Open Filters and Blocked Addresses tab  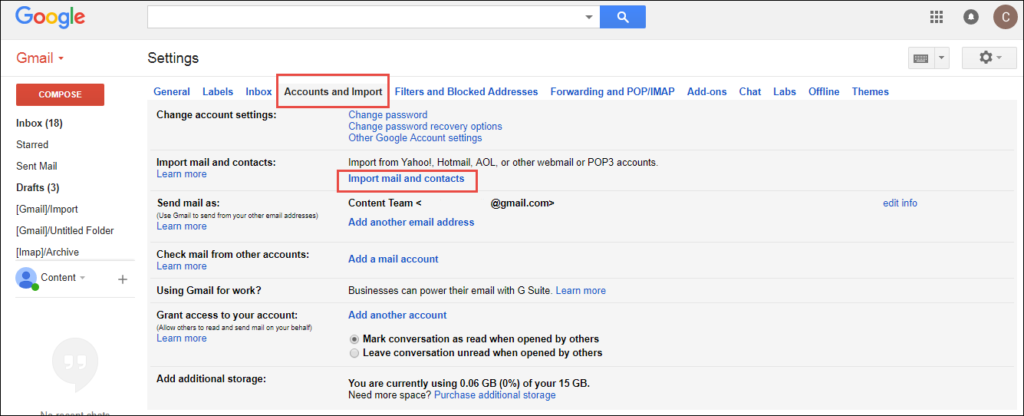[466, 92]
